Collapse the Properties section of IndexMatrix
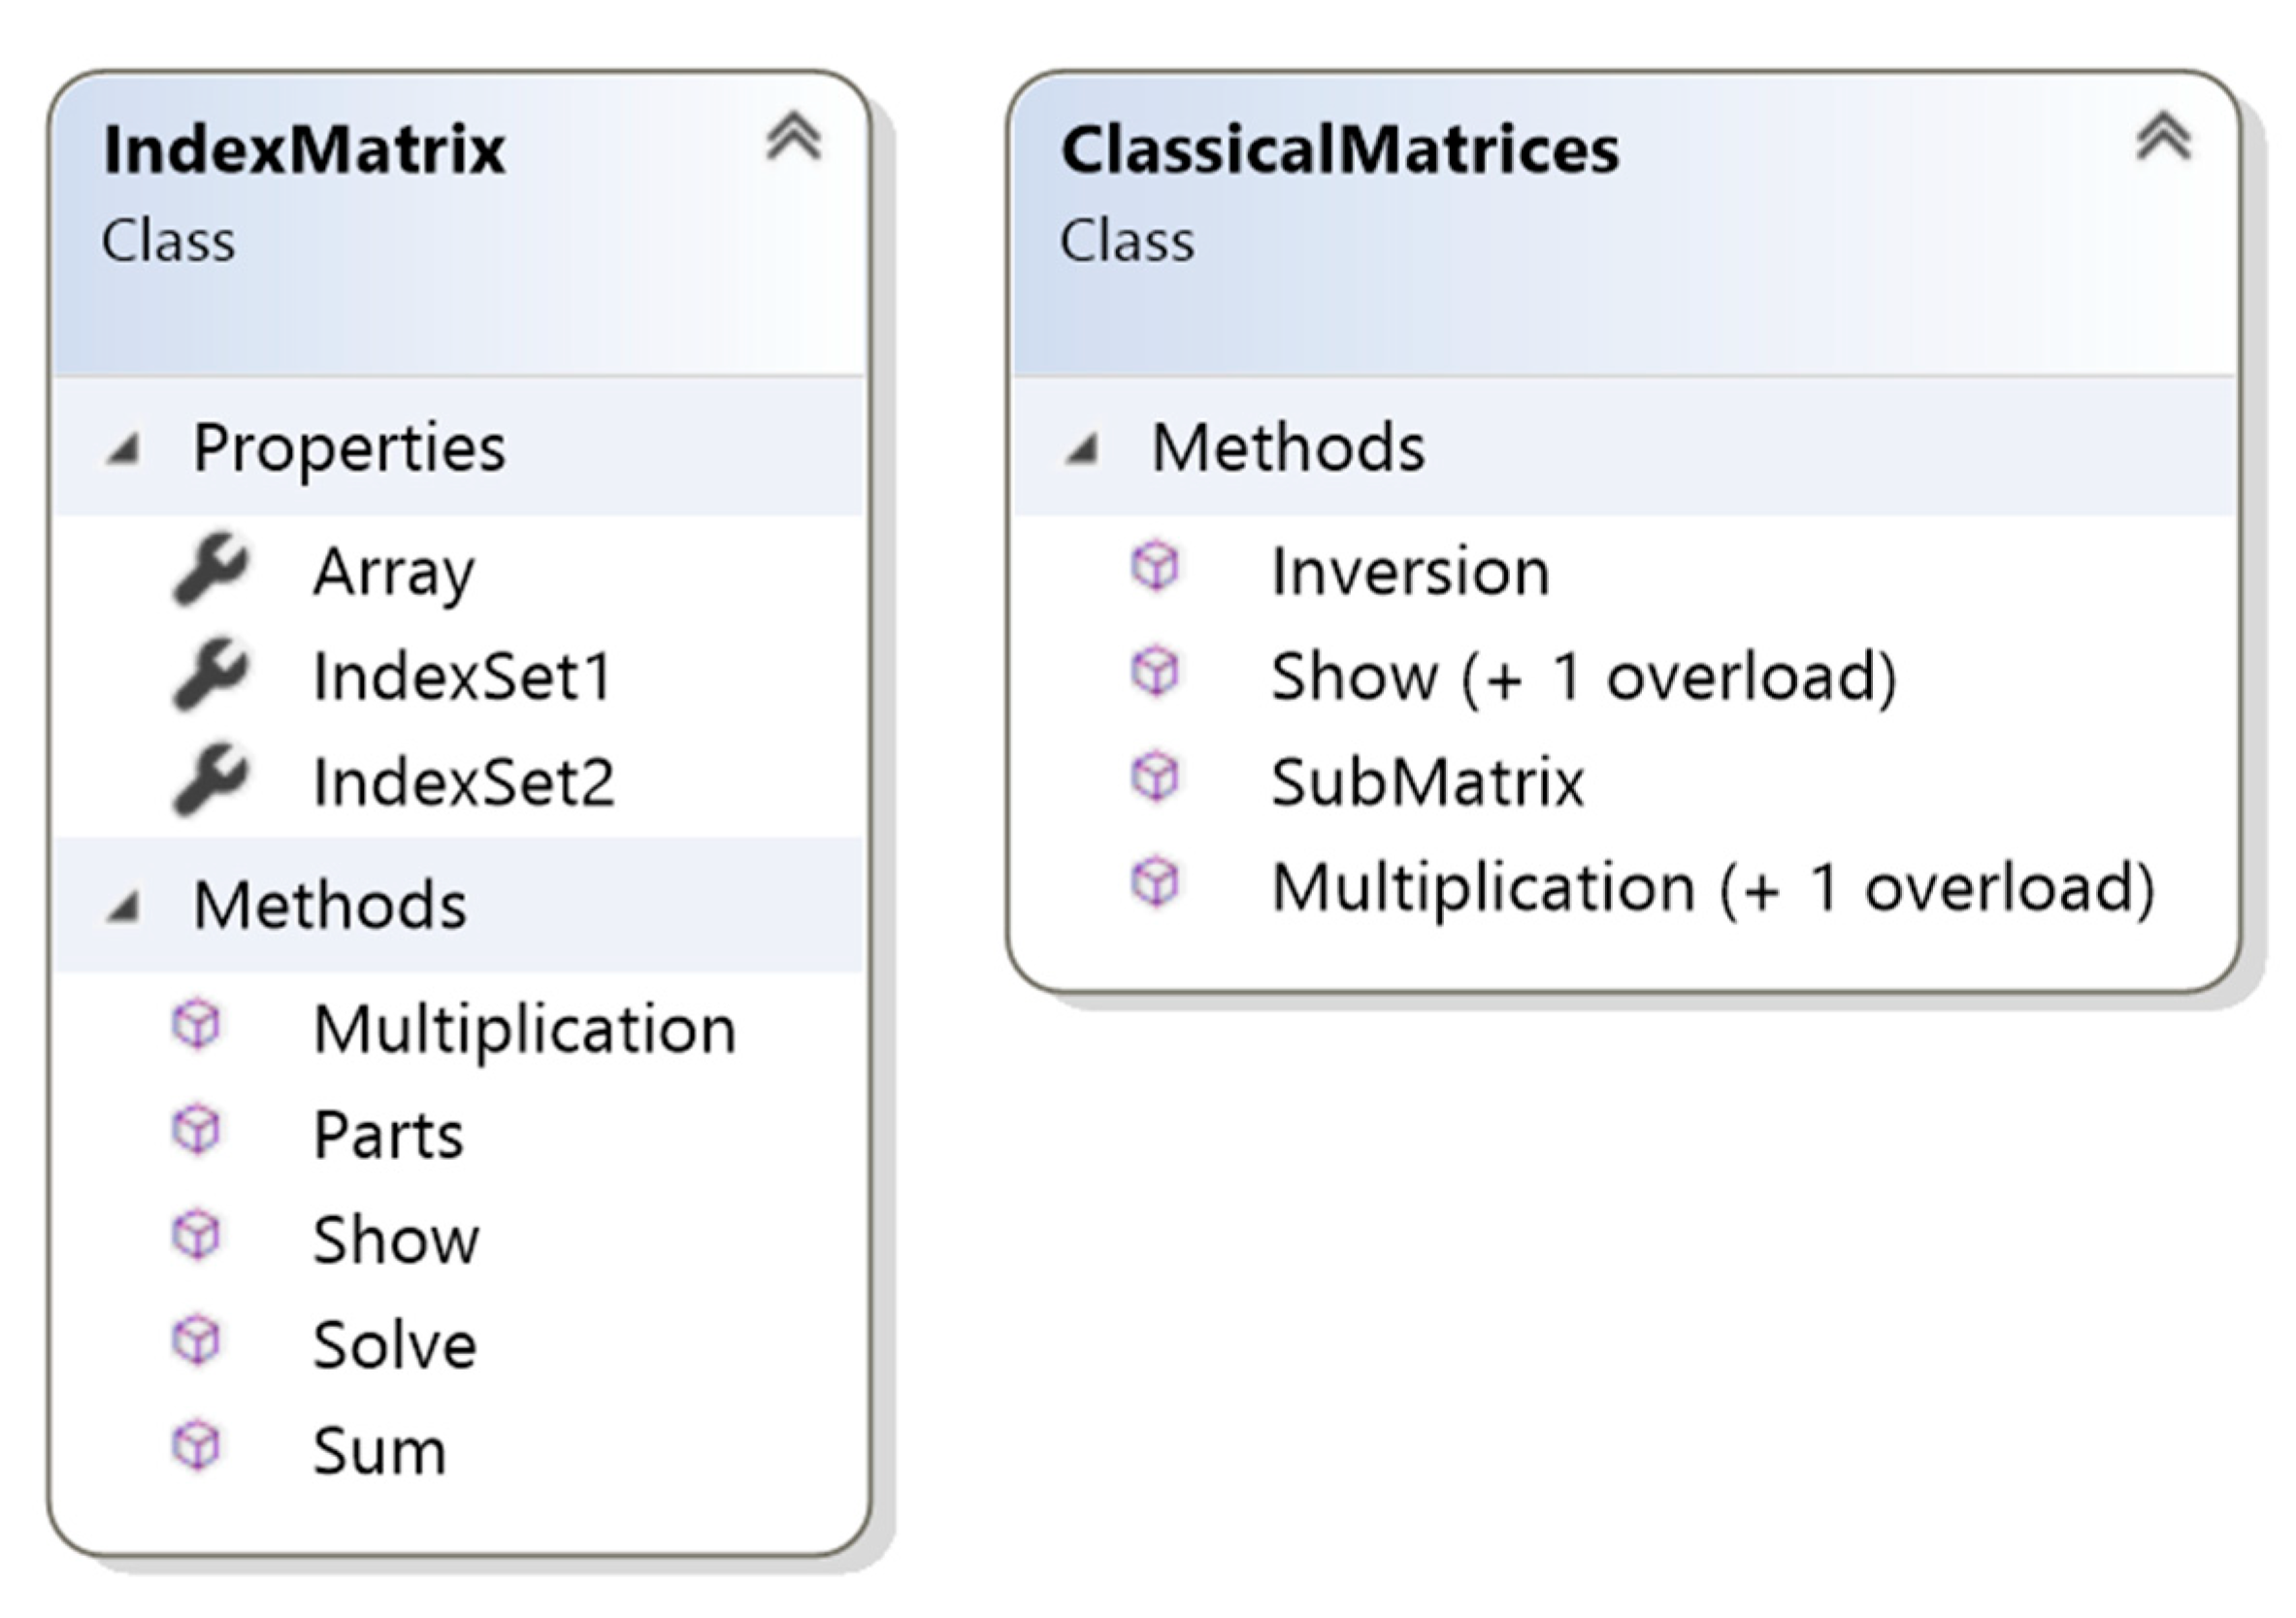 pyautogui.click(x=123, y=449)
